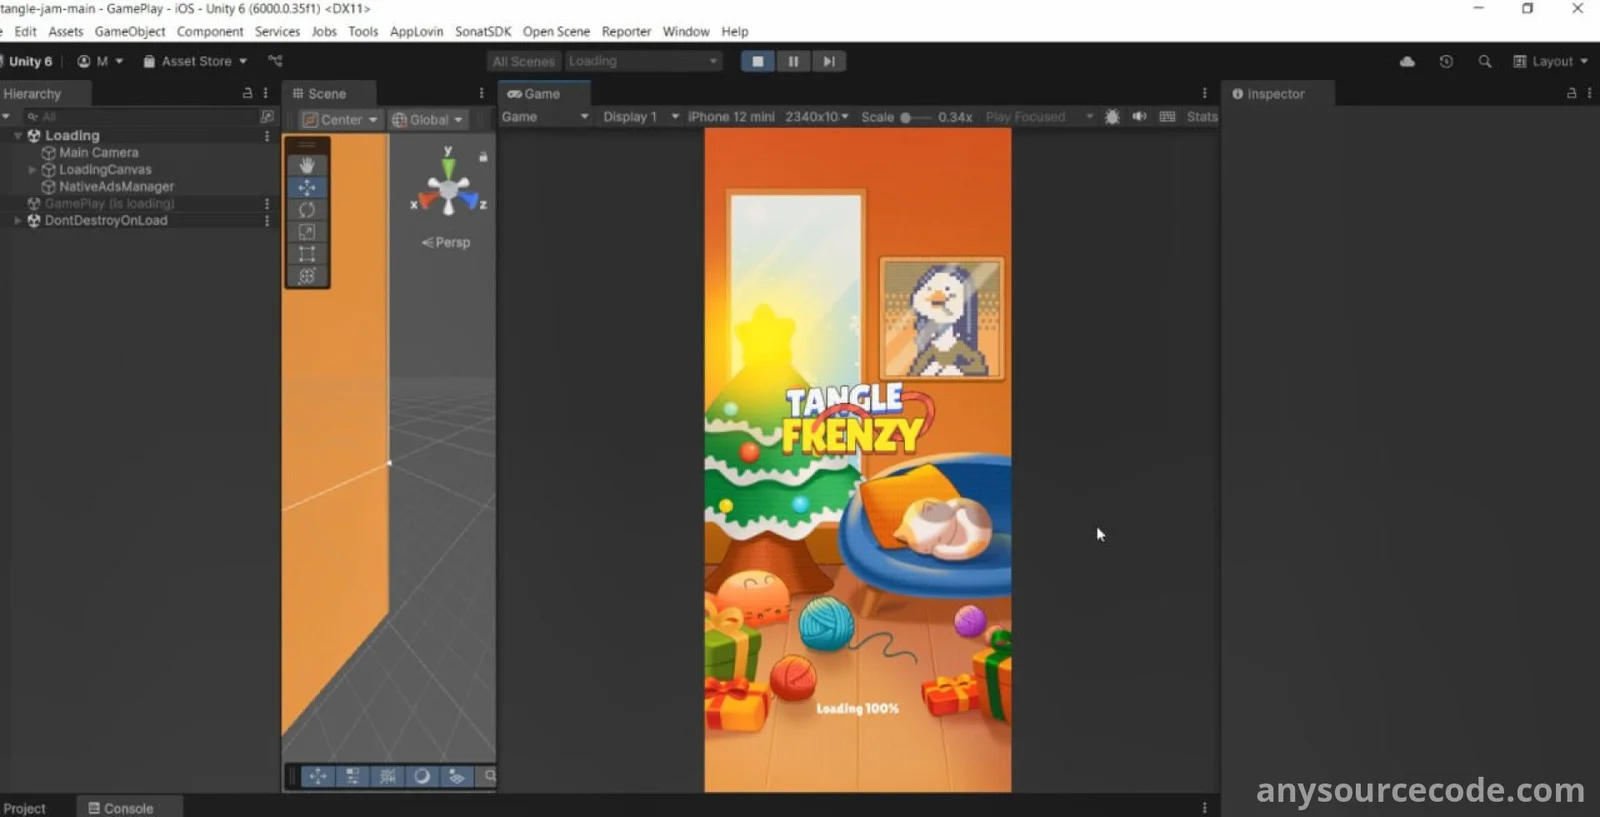Viewport: 1600px width, 817px height.
Task: Toggle Gizmos bug icon in Game view
Action: point(1112,117)
